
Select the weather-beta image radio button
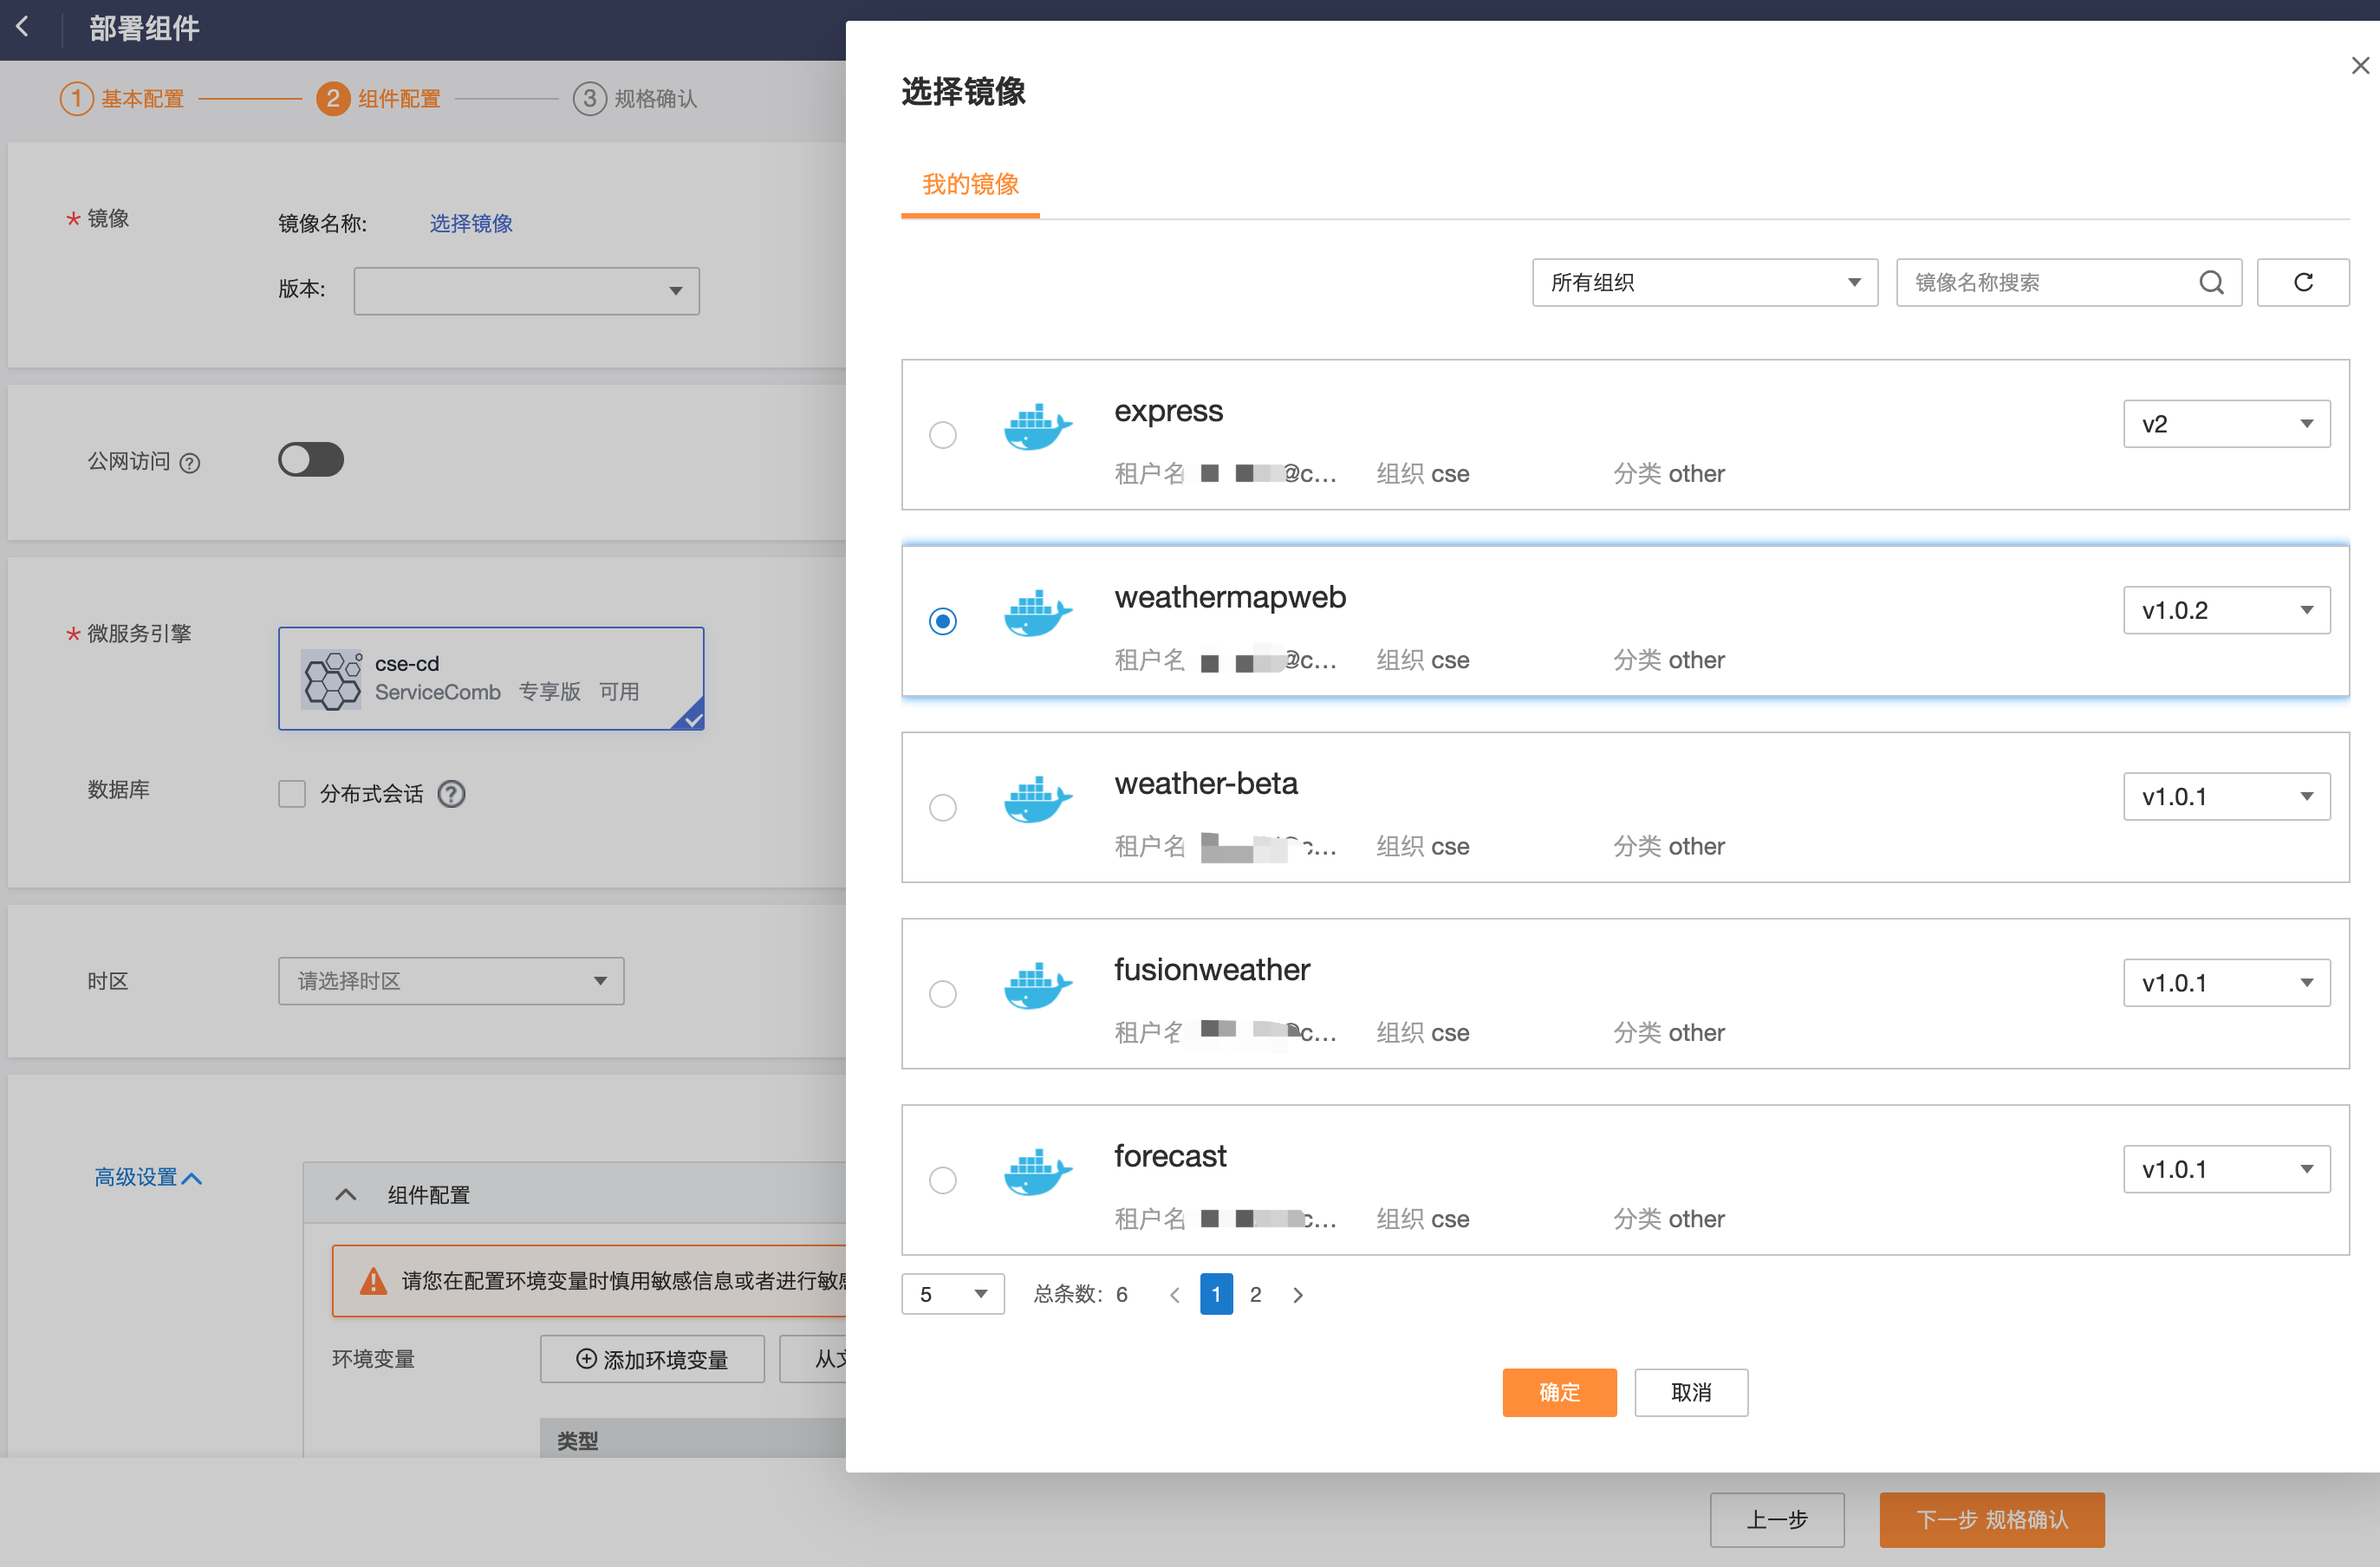pos(942,808)
